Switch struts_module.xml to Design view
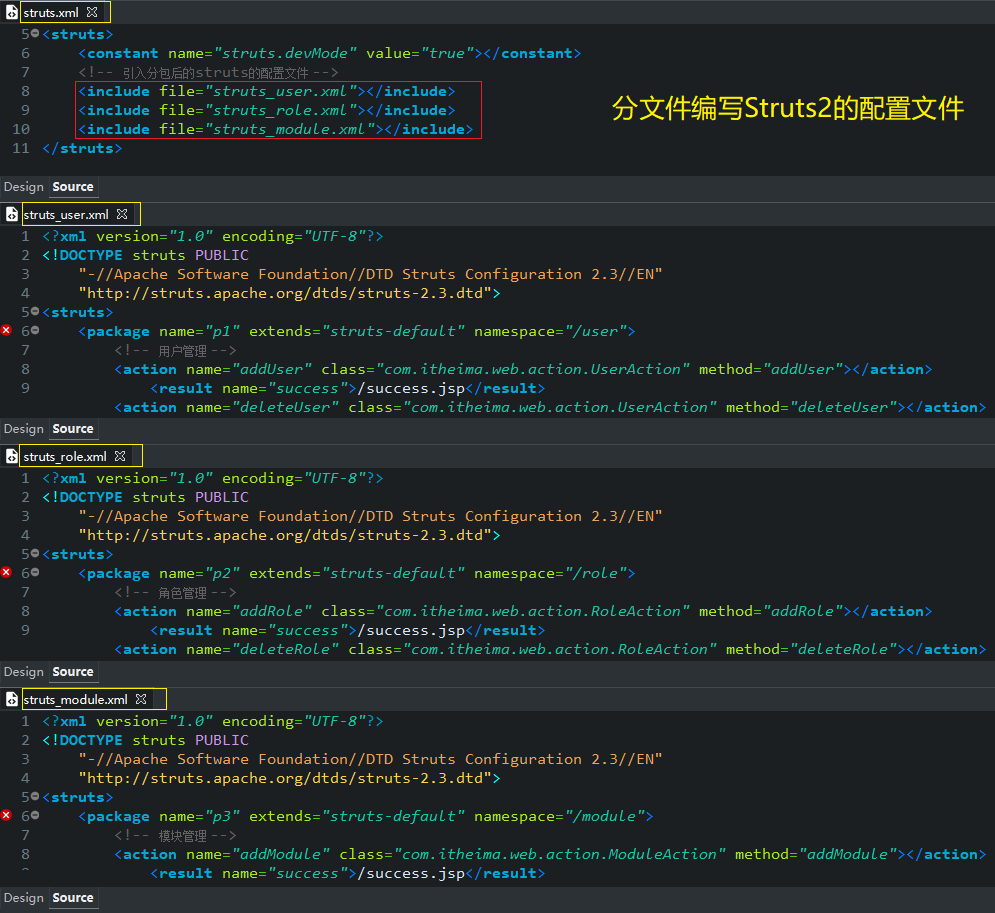Image resolution: width=995 pixels, height=913 pixels. [x=23, y=898]
